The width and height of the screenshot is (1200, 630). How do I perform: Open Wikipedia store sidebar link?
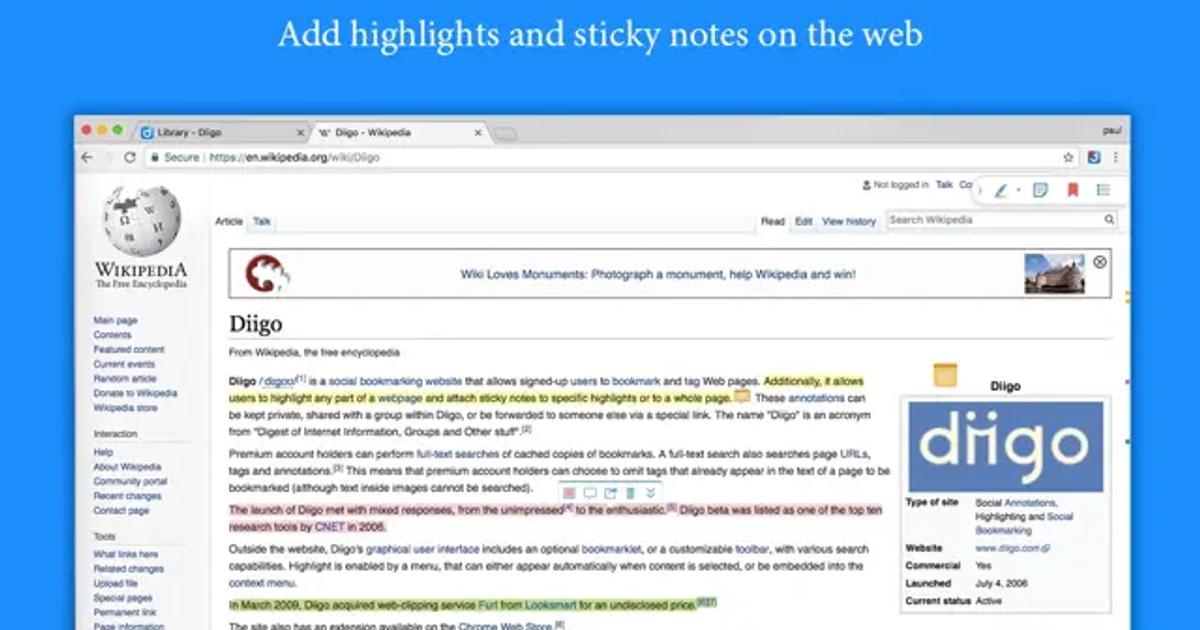click(x=125, y=408)
